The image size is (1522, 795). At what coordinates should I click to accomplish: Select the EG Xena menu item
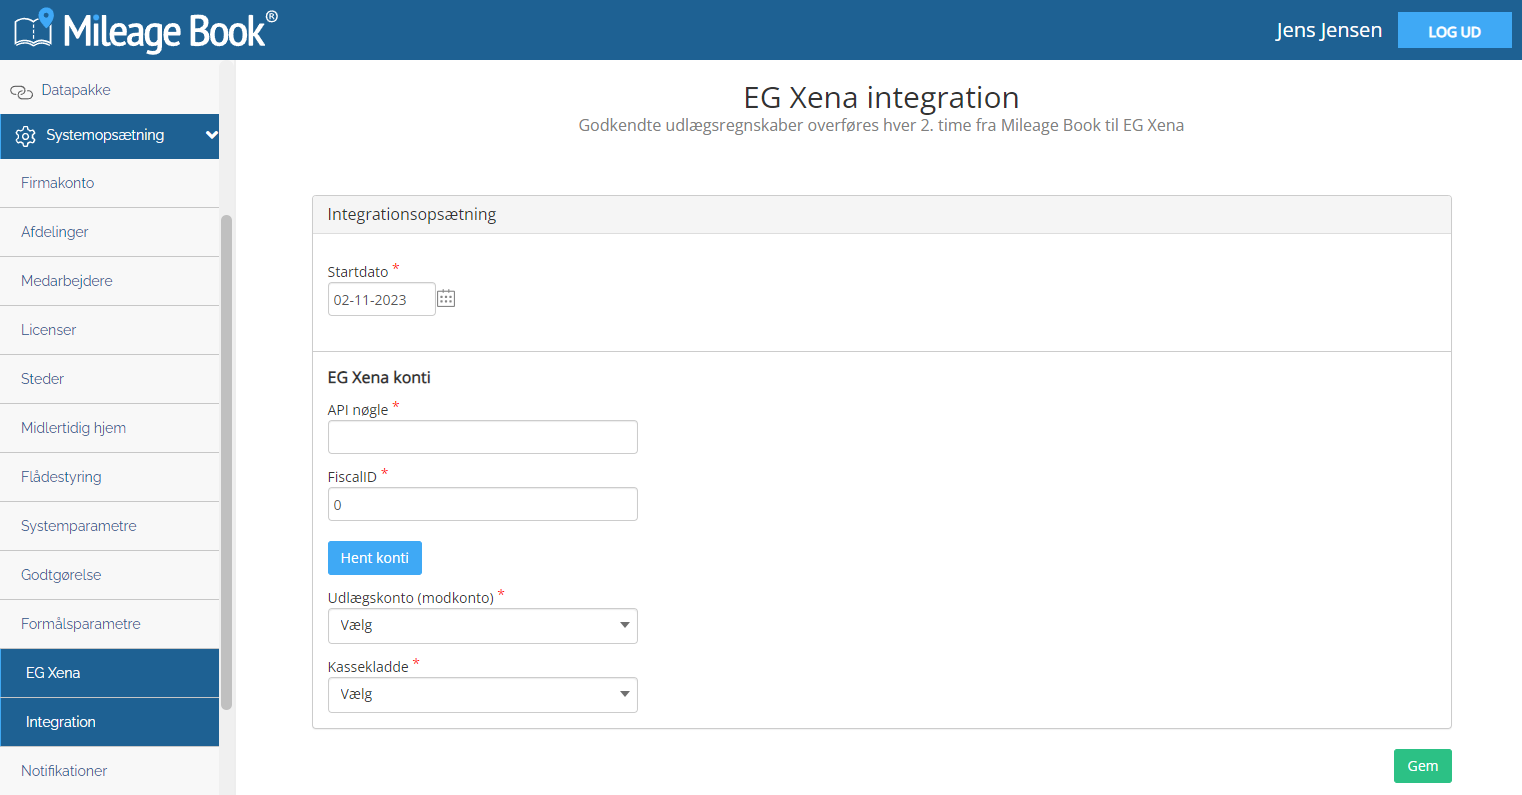point(110,673)
